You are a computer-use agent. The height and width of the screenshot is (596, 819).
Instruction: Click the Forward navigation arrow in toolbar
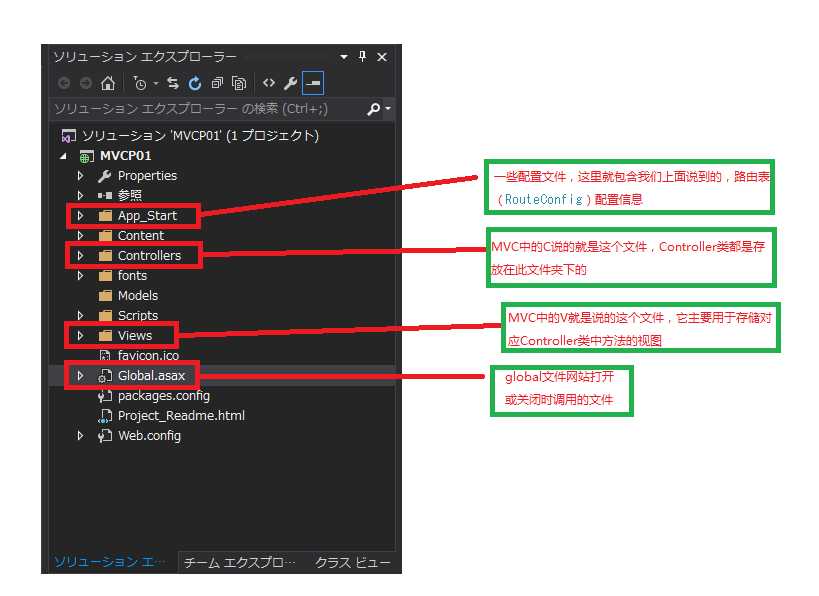tap(86, 83)
